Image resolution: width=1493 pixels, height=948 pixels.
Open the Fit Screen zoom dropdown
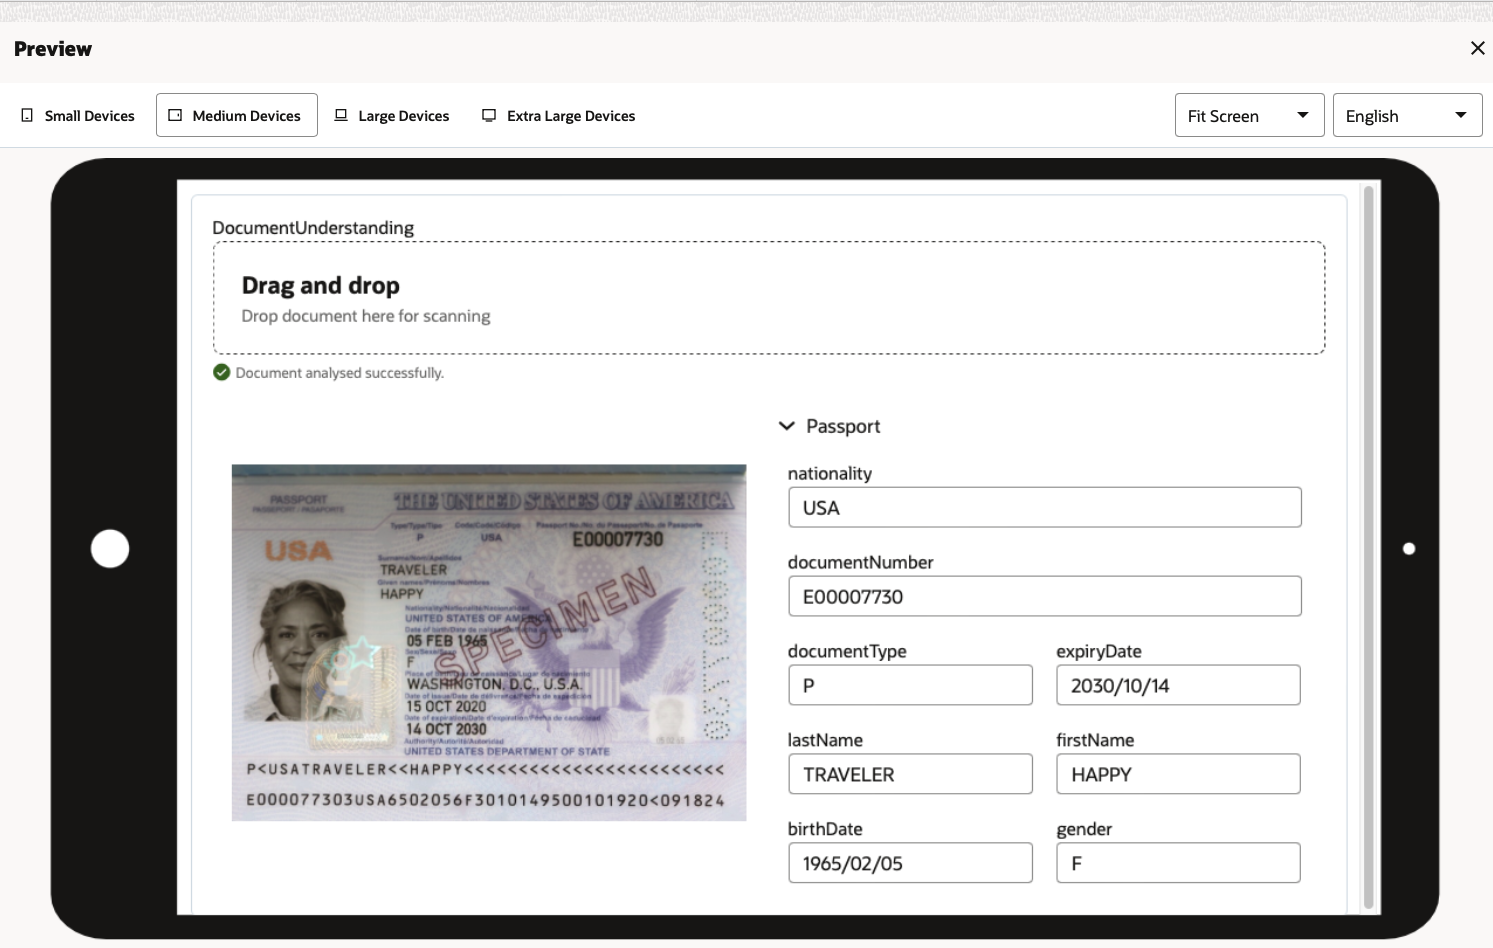[1249, 116]
